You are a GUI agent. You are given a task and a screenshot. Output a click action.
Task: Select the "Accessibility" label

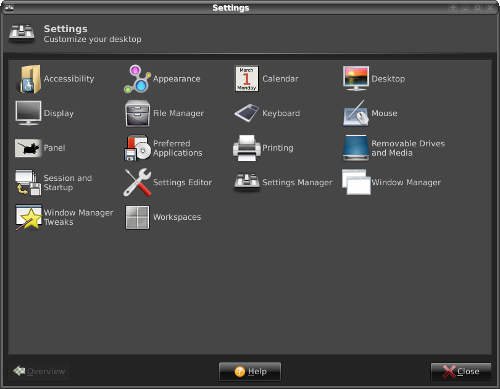(69, 79)
